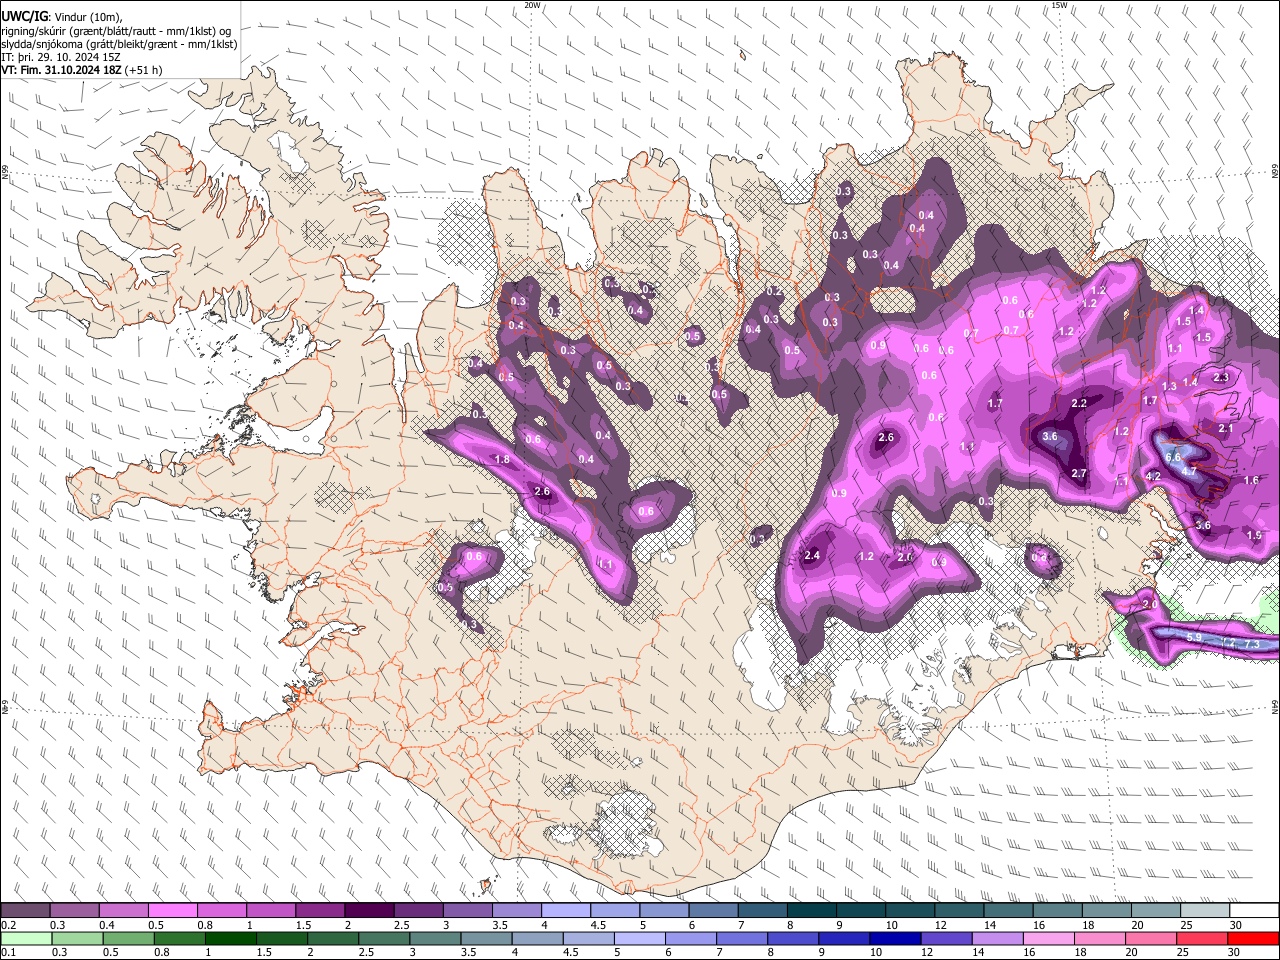Image resolution: width=1280 pixels, height=960 pixels.
Task: Click the 2.4 precipitation value on the map
Action: pos(812,556)
